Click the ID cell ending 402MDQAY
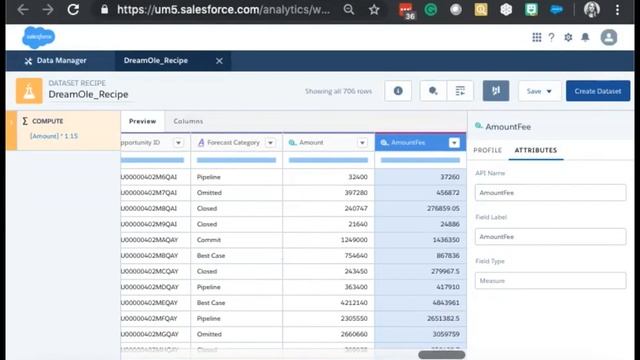This screenshot has height=360, width=640. [156, 287]
